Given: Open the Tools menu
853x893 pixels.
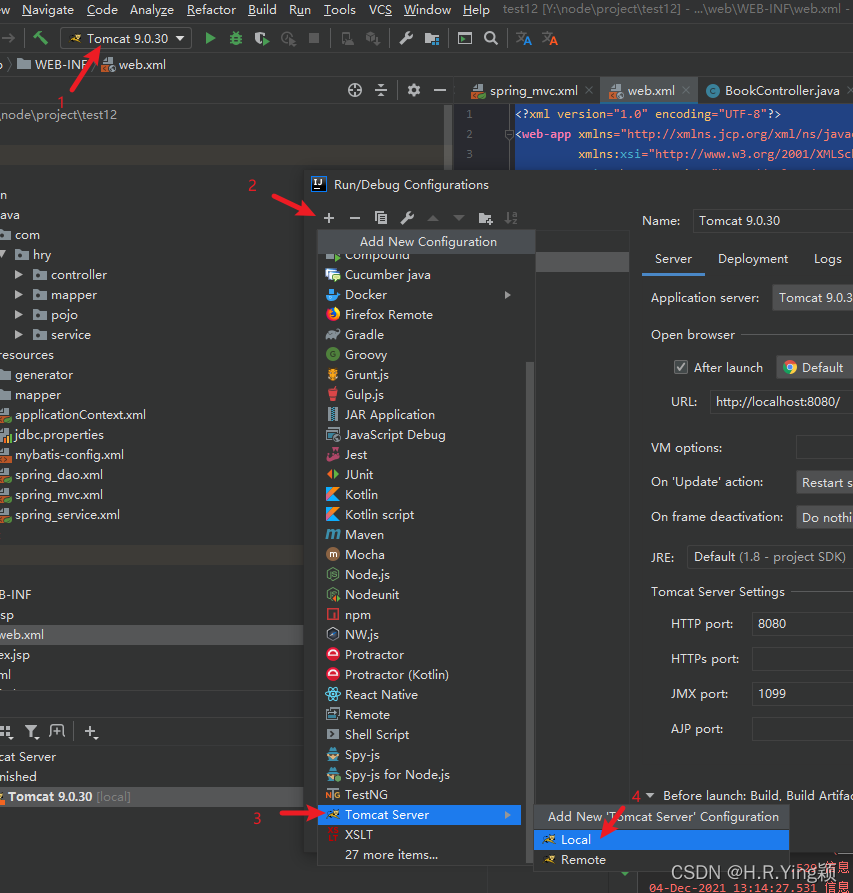Looking at the screenshot, I should 339,10.
